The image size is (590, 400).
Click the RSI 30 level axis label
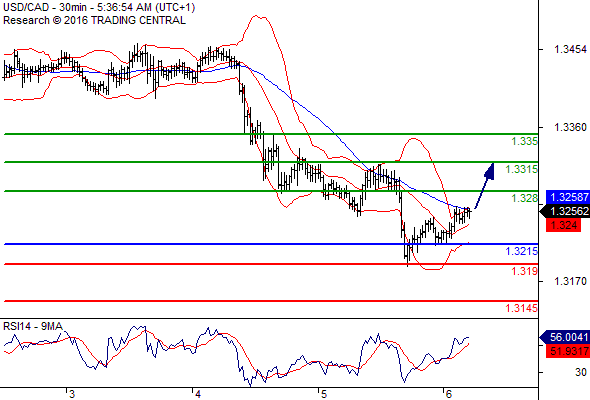pos(581,372)
